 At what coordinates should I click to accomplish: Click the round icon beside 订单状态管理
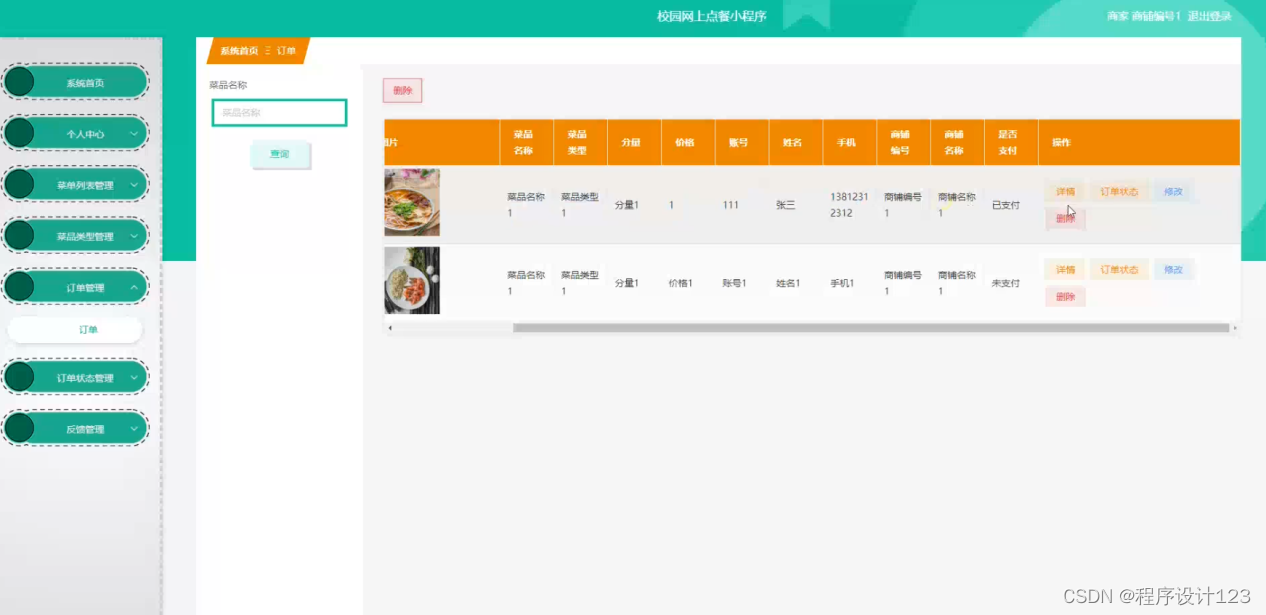tap(19, 377)
